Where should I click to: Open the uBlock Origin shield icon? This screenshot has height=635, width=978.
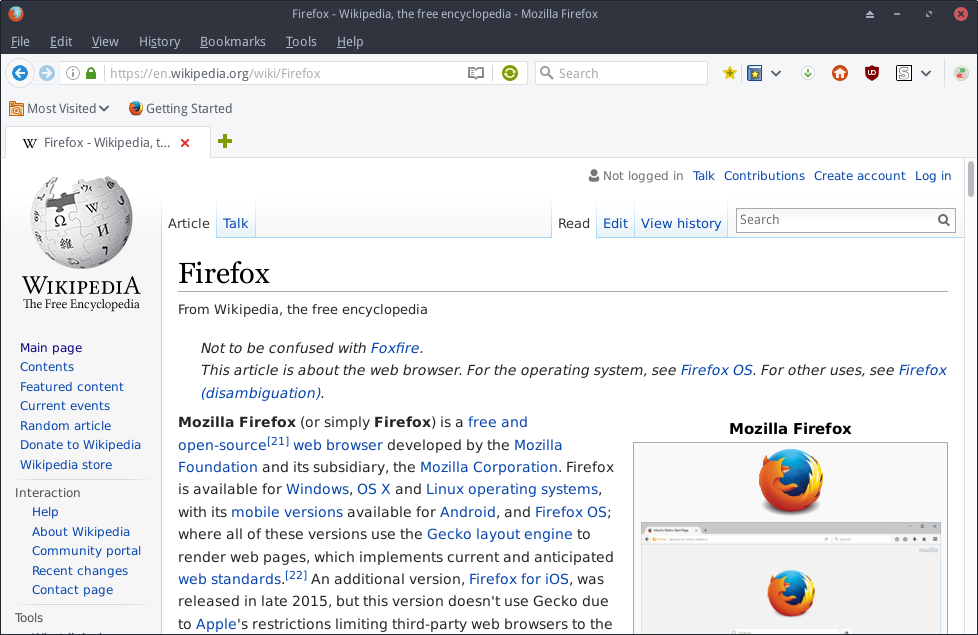871,73
